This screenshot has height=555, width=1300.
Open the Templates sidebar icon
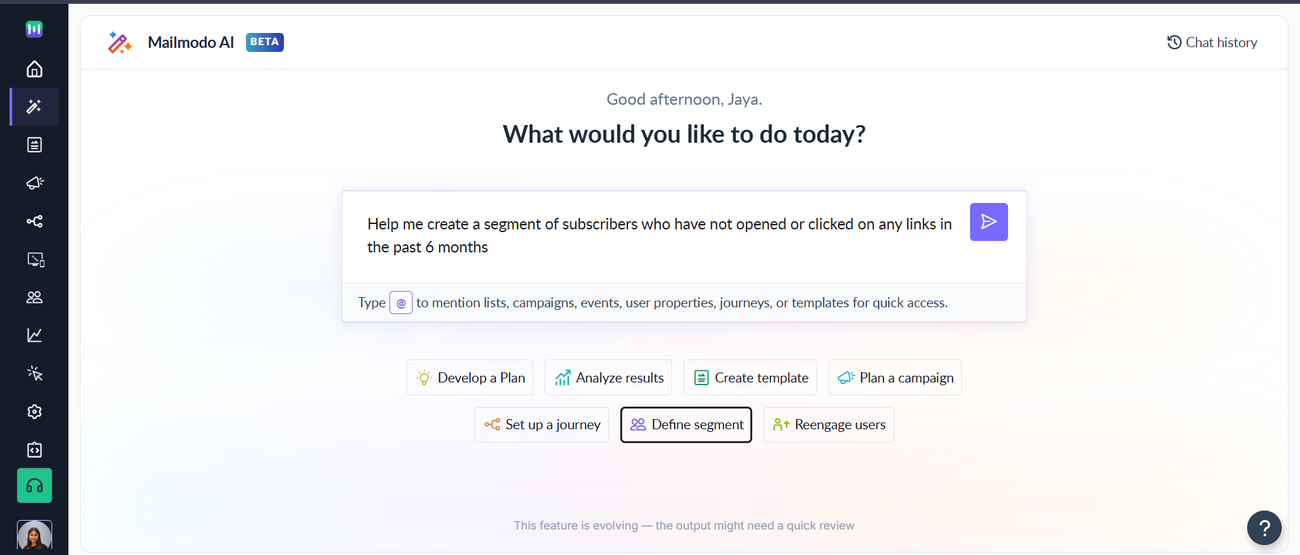click(34, 145)
